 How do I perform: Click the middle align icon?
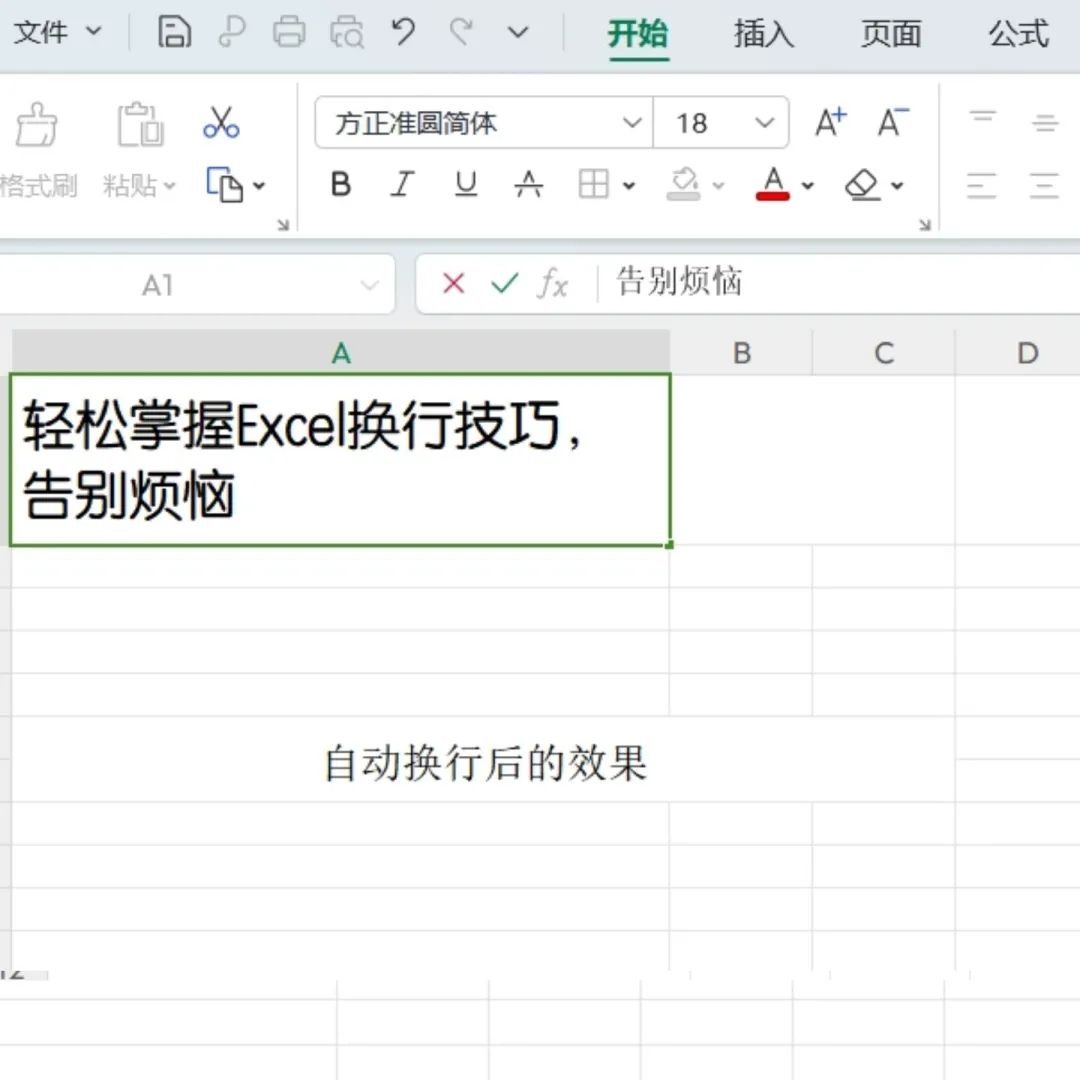[1045, 122]
